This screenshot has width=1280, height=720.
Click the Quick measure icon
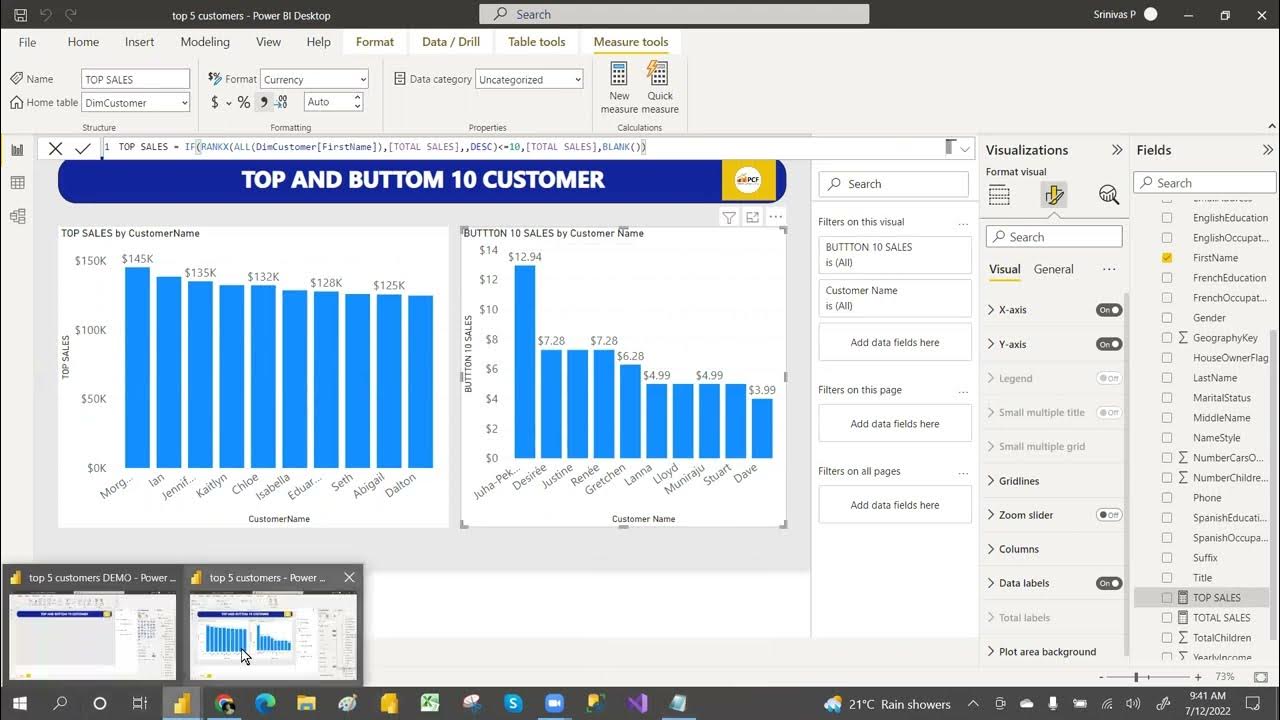657,75
